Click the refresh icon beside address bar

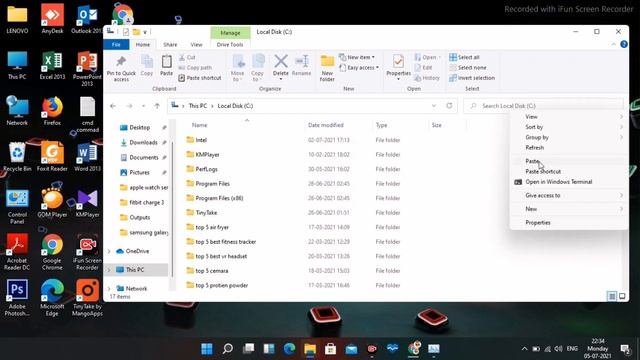tap(449, 106)
